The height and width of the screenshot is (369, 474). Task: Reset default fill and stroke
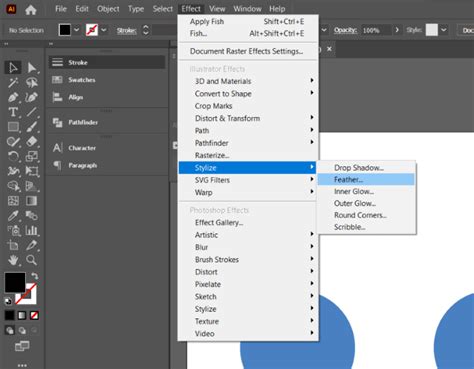8,301
